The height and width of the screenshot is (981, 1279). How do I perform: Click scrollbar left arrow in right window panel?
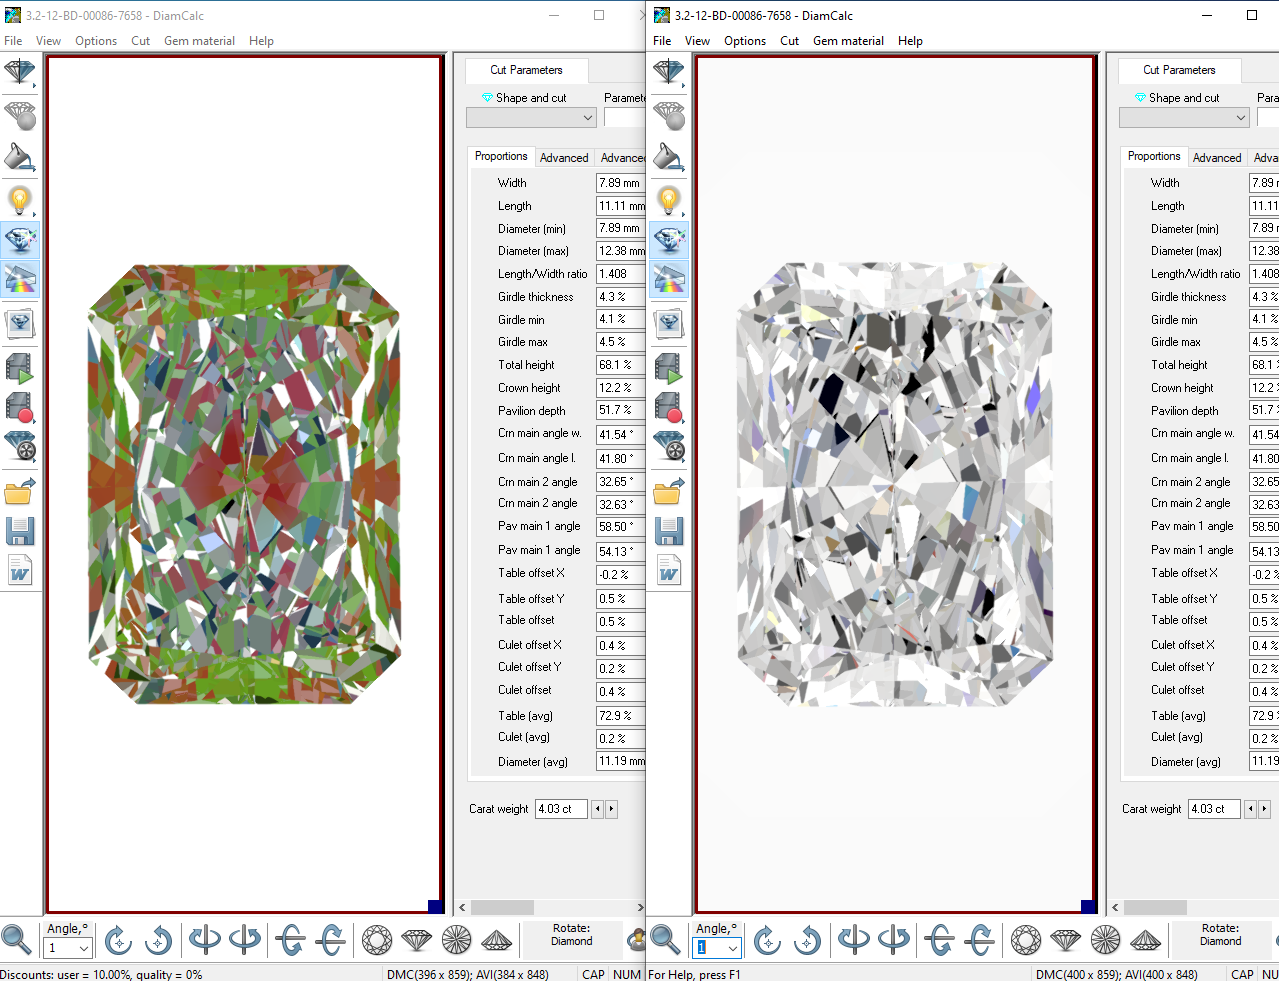point(1115,907)
